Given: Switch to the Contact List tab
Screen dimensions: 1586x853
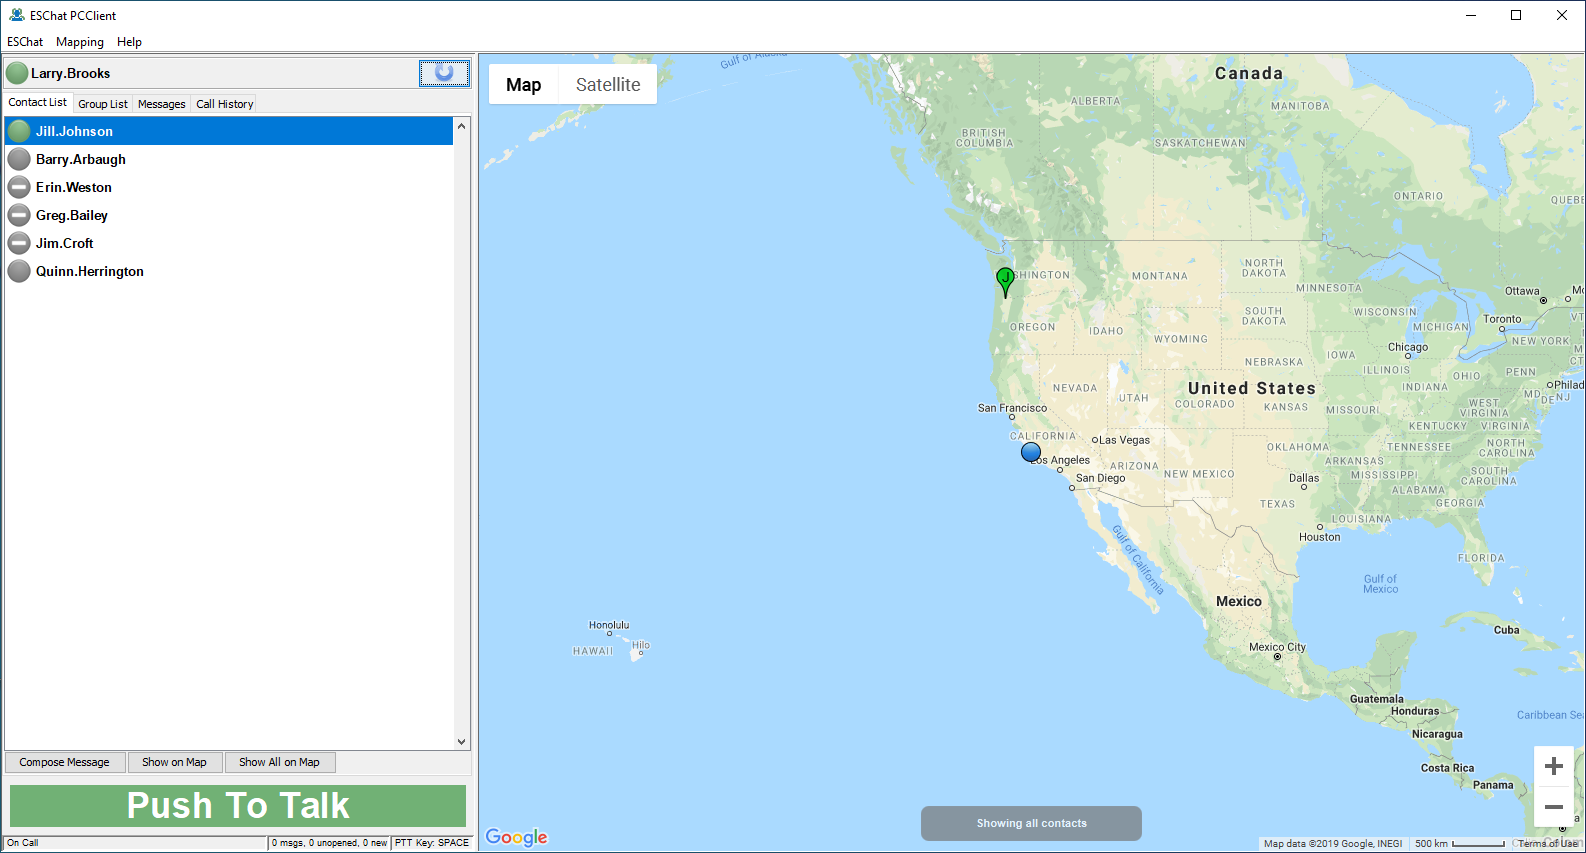Looking at the screenshot, I should click(x=38, y=102).
